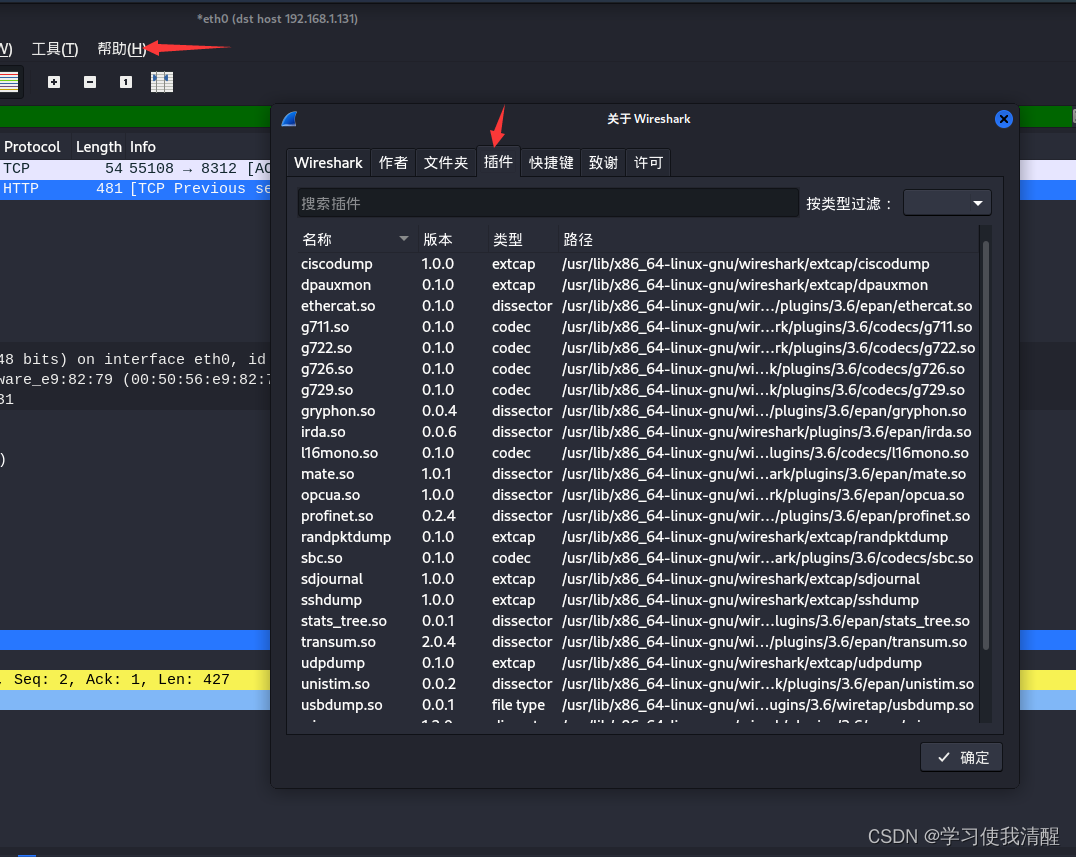The width and height of the screenshot is (1076, 857).
Task: Select the g711.so plugin row
Action: click(x=638, y=327)
